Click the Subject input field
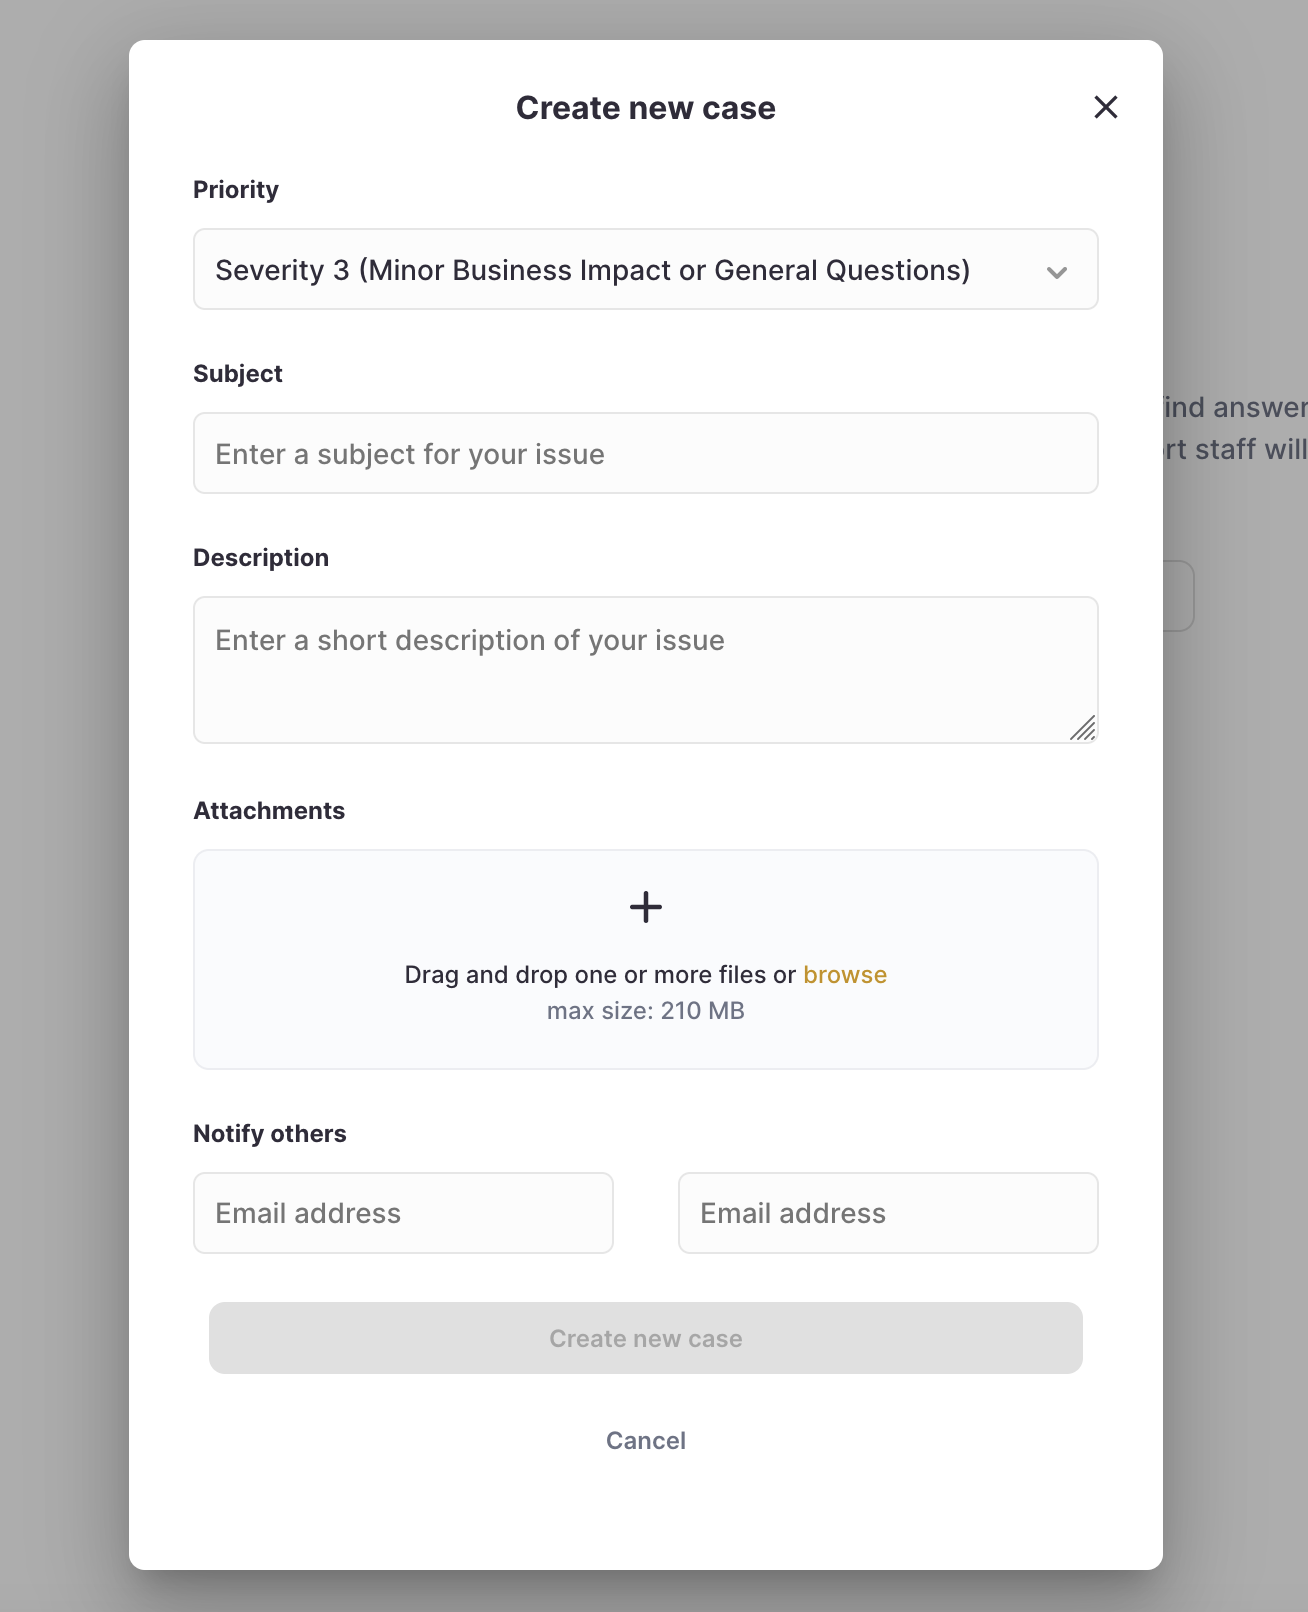The width and height of the screenshot is (1308, 1612). 645,453
